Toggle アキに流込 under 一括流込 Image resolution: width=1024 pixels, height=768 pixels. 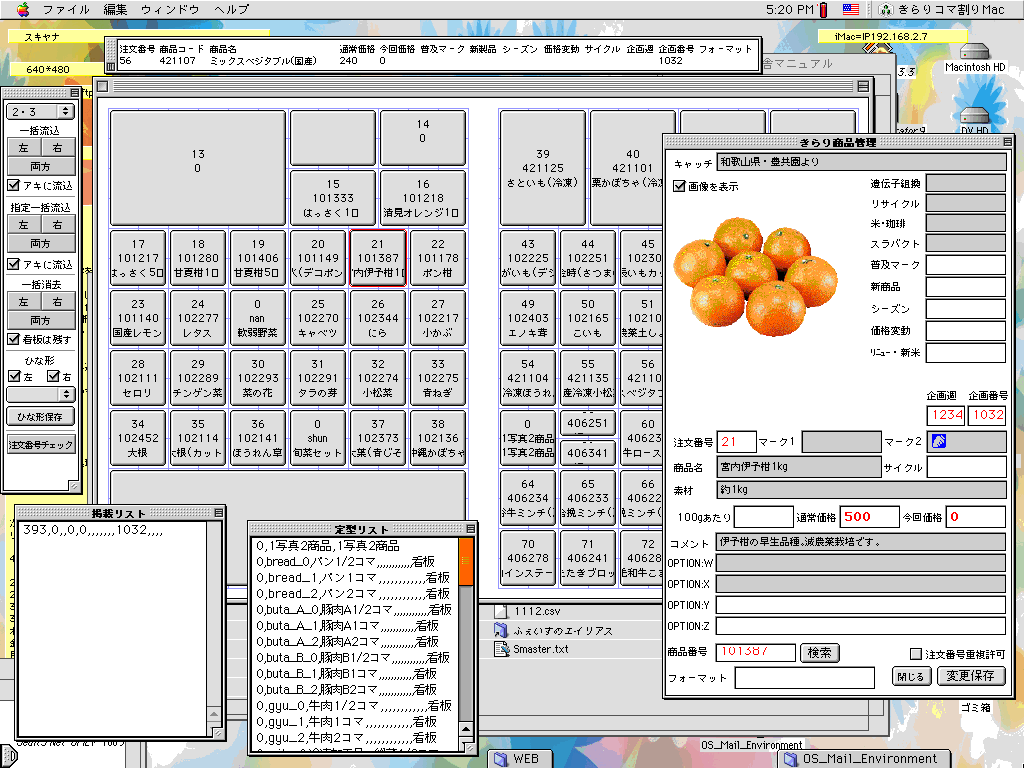13,185
